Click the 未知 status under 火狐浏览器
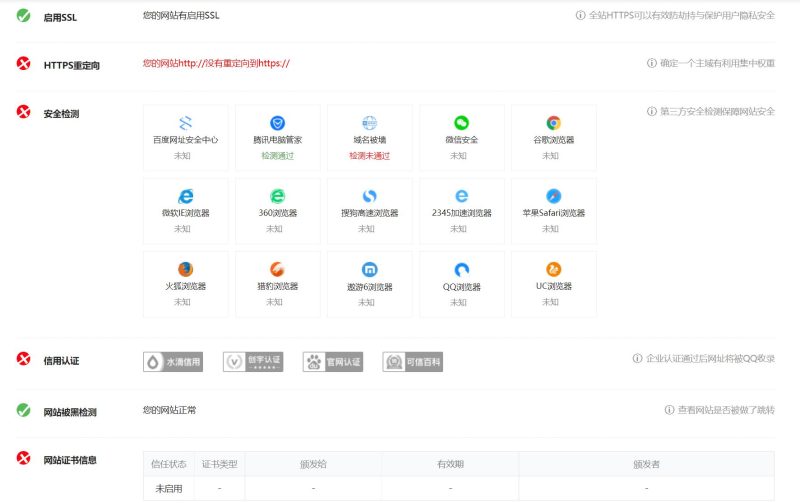The image size is (800, 503). point(182,301)
